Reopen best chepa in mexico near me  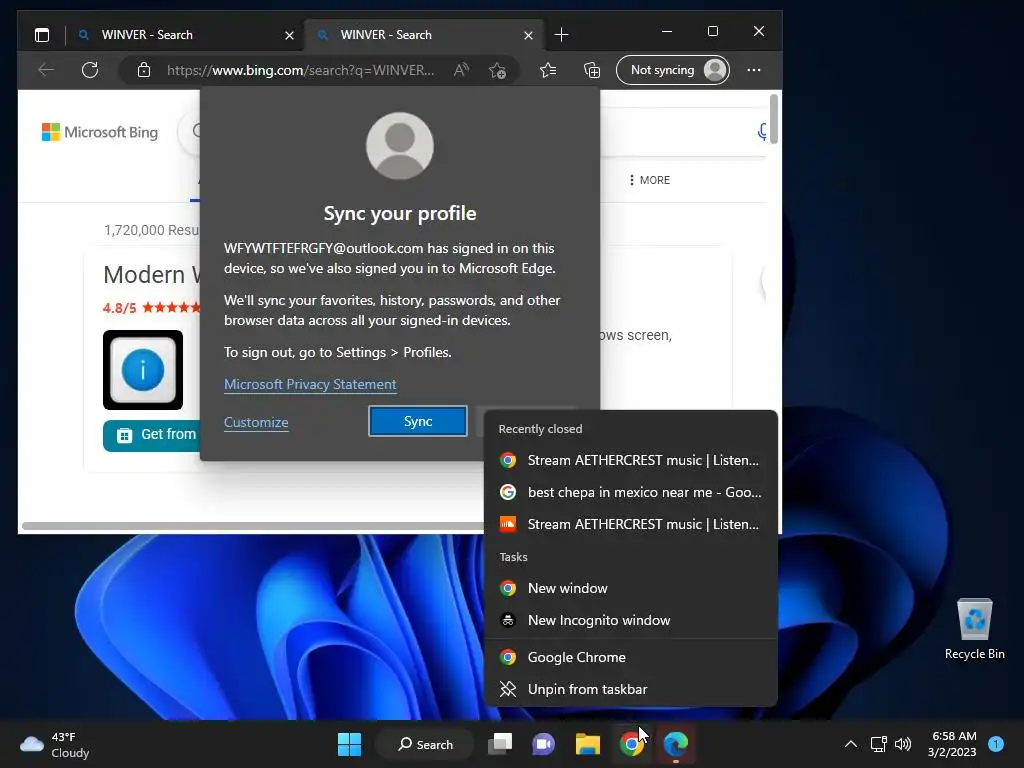[x=631, y=492]
